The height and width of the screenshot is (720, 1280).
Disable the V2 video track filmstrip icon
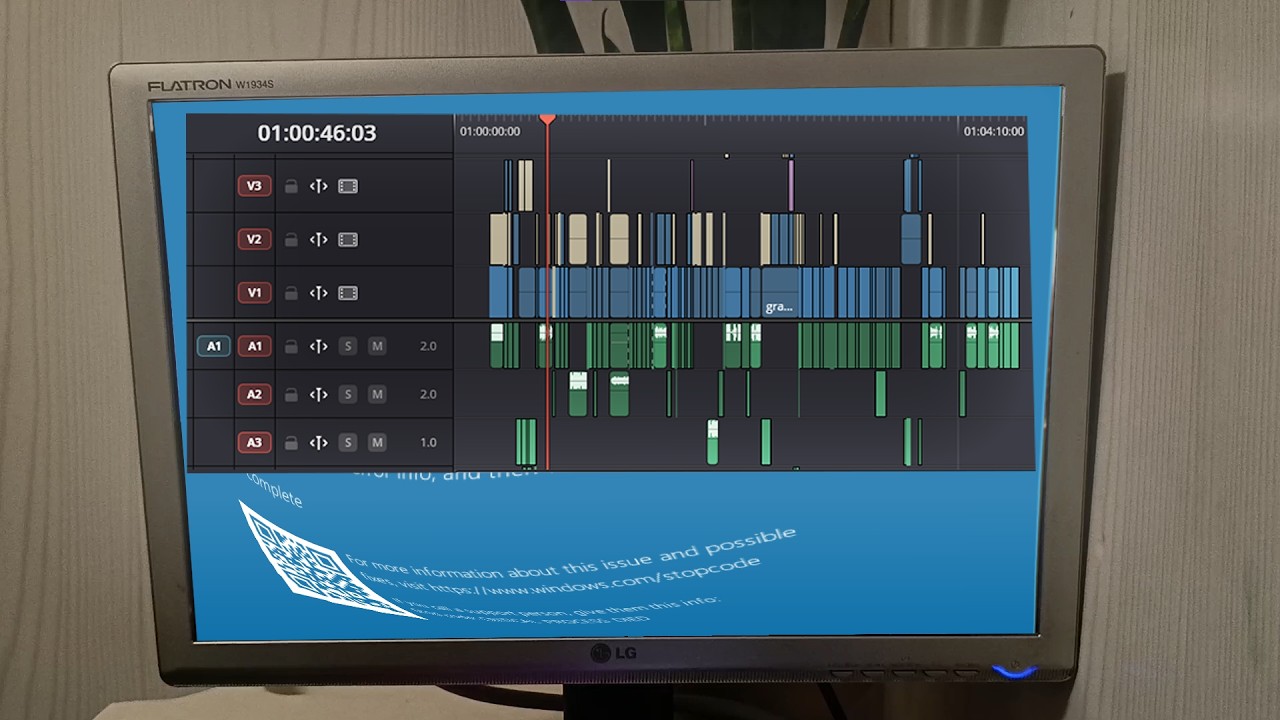[348, 239]
